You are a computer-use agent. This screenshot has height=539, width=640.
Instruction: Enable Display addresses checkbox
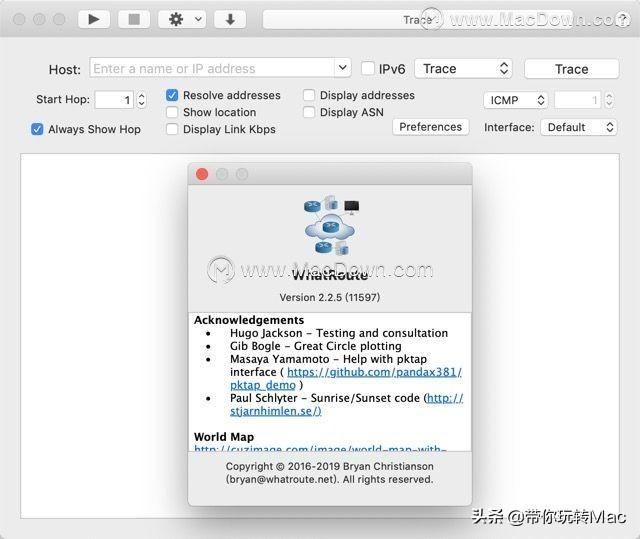pos(309,95)
